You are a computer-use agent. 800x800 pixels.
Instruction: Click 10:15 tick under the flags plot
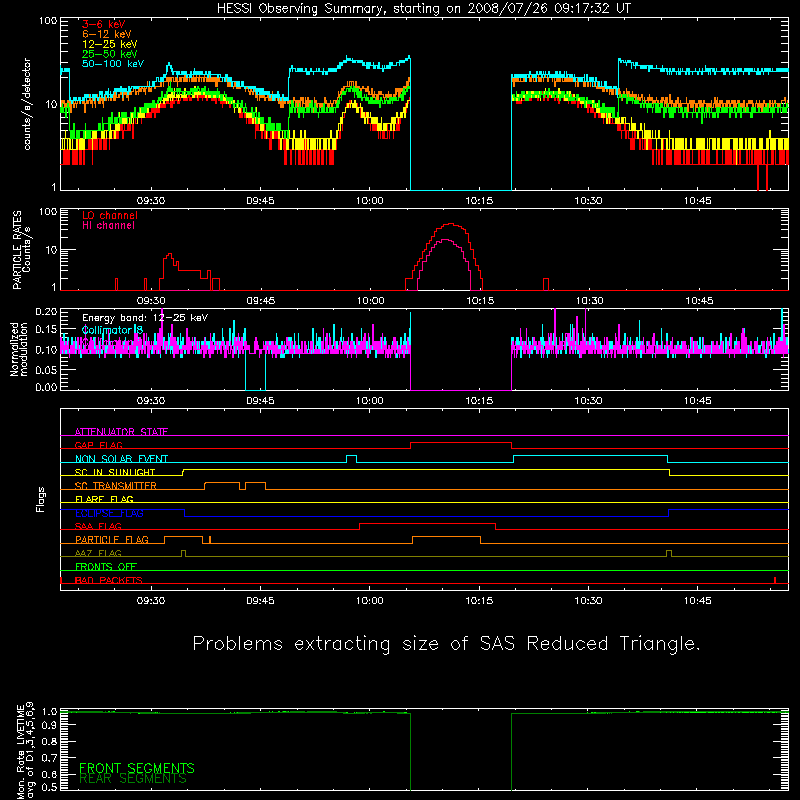[479, 601]
